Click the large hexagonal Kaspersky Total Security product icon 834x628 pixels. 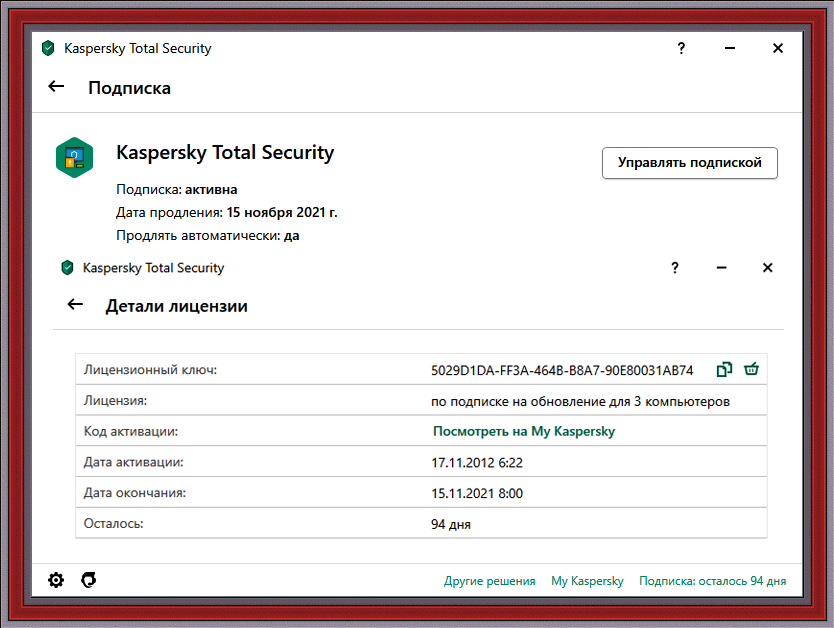tap(74, 157)
